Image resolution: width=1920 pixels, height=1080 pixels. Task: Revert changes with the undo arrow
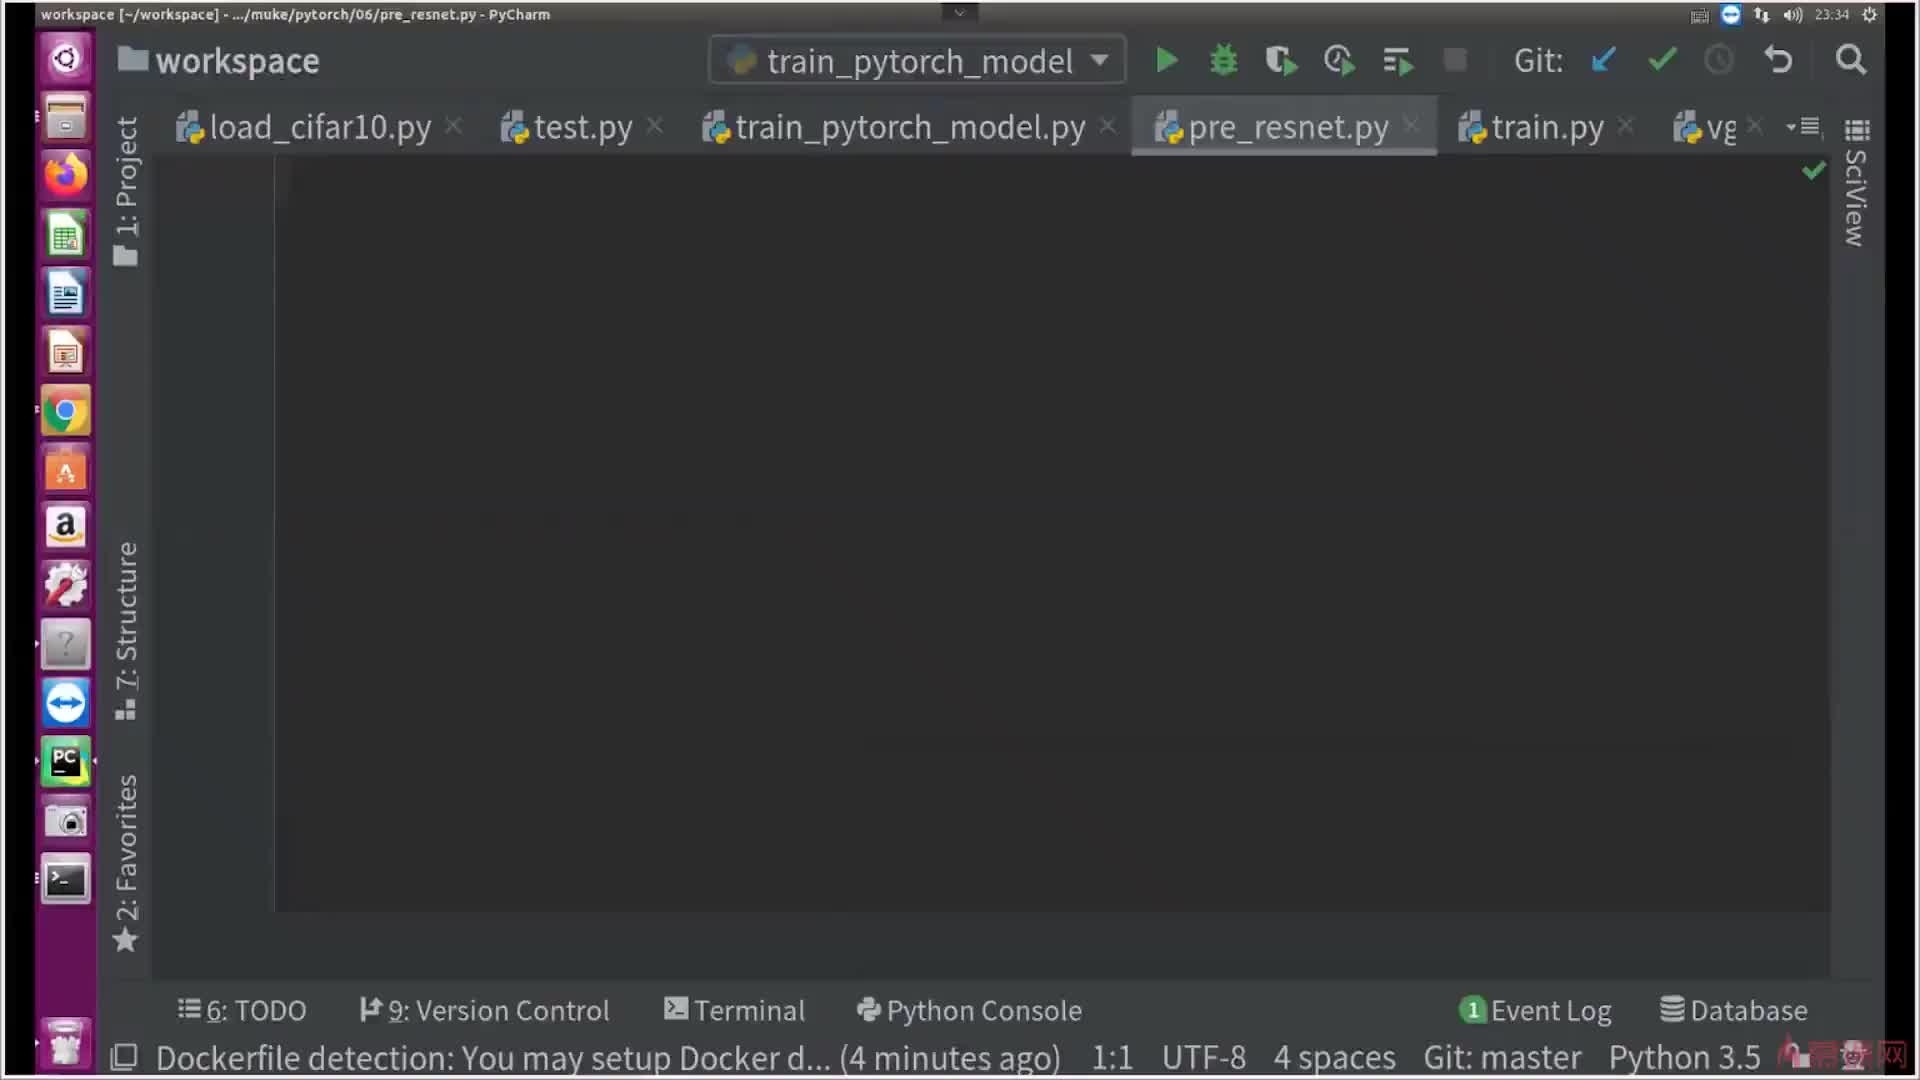click(x=1777, y=60)
